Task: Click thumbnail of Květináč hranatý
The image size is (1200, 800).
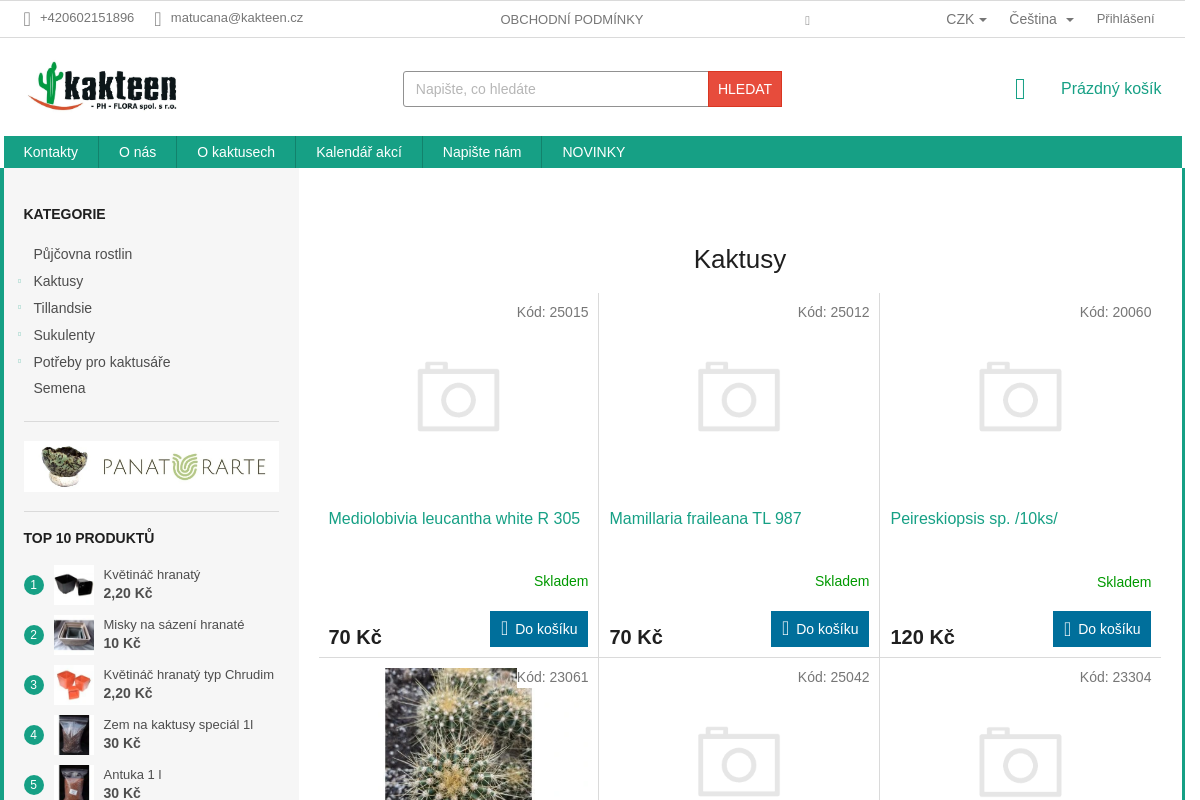Action: (x=74, y=585)
